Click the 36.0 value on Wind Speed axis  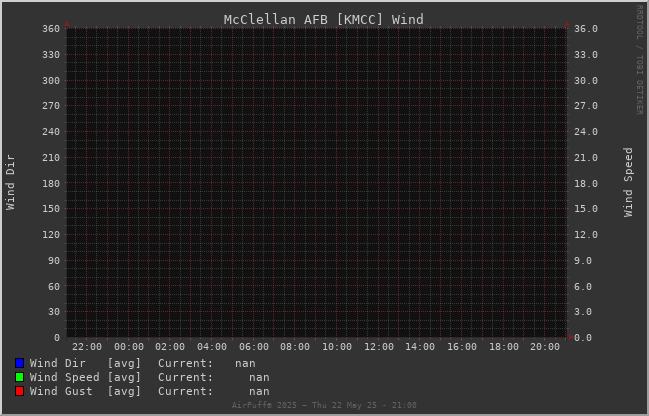(x=586, y=29)
